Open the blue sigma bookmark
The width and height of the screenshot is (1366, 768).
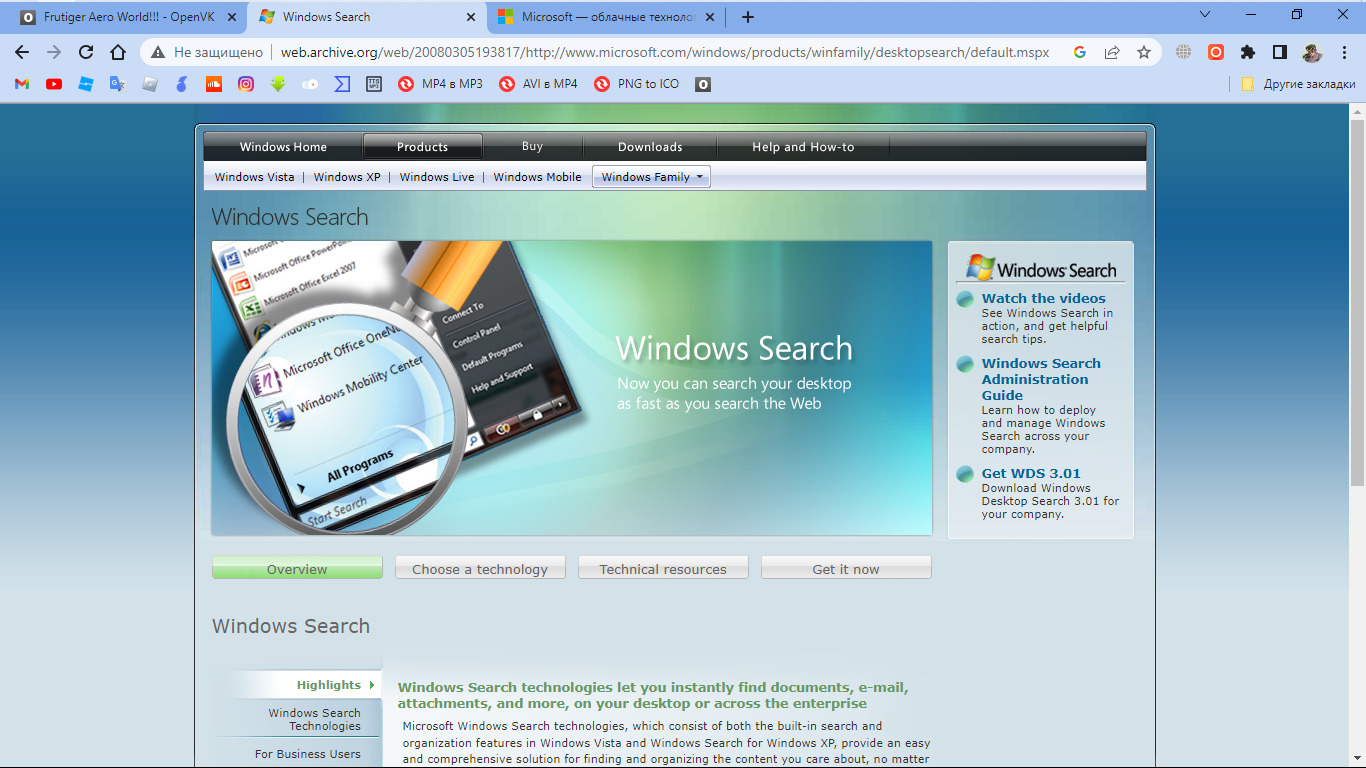point(342,84)
